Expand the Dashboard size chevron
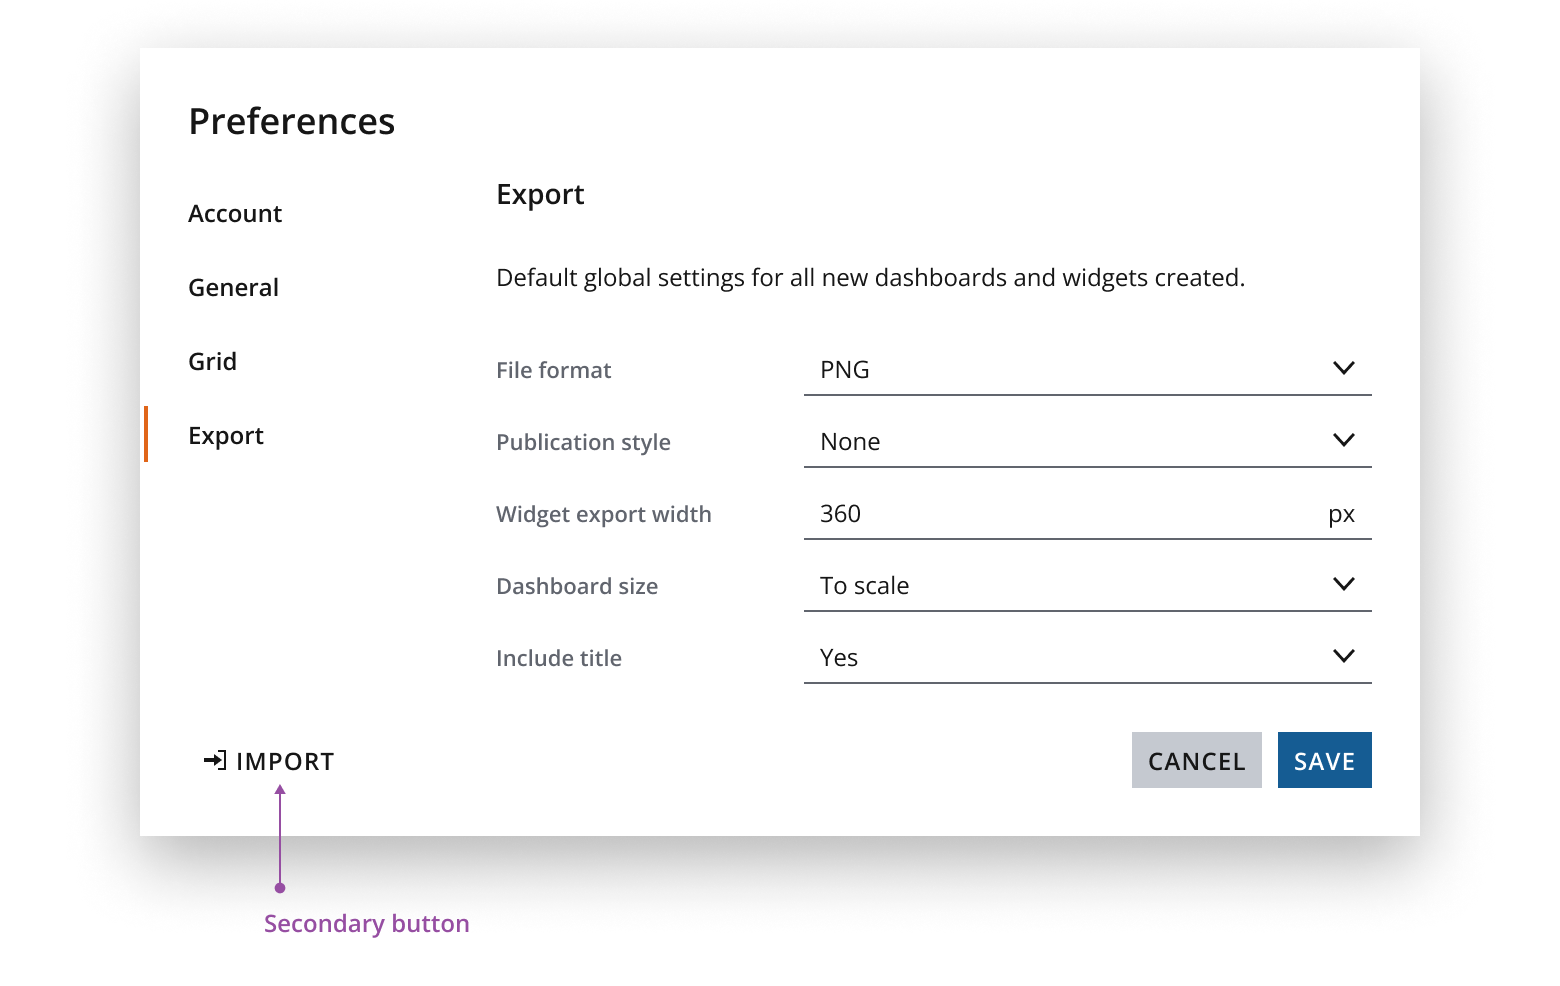1560x986 pixels. tap(1343, 585)
